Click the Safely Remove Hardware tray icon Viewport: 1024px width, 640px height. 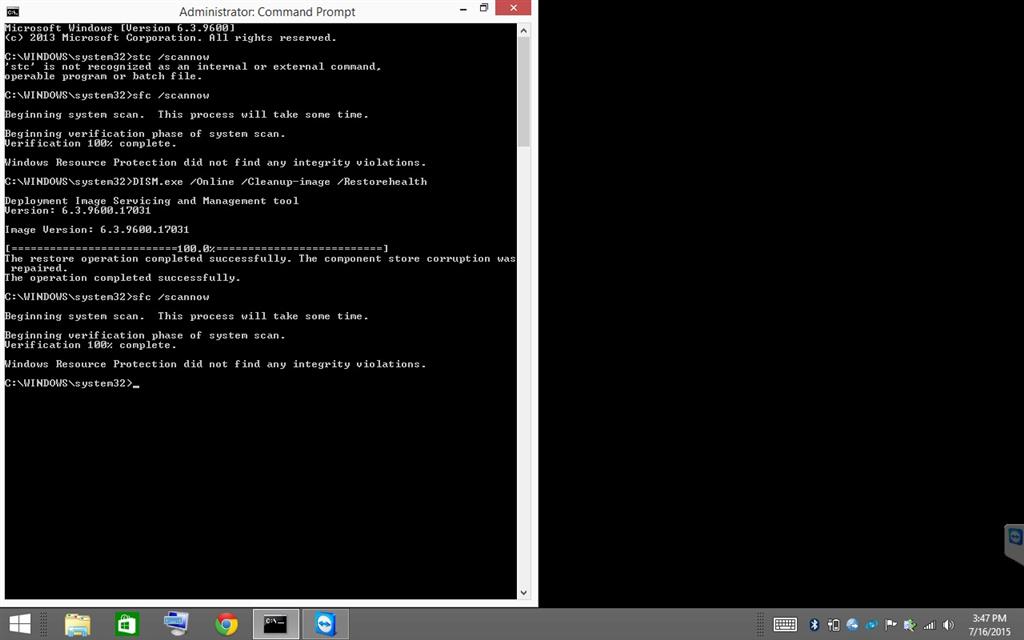(910, 625)
